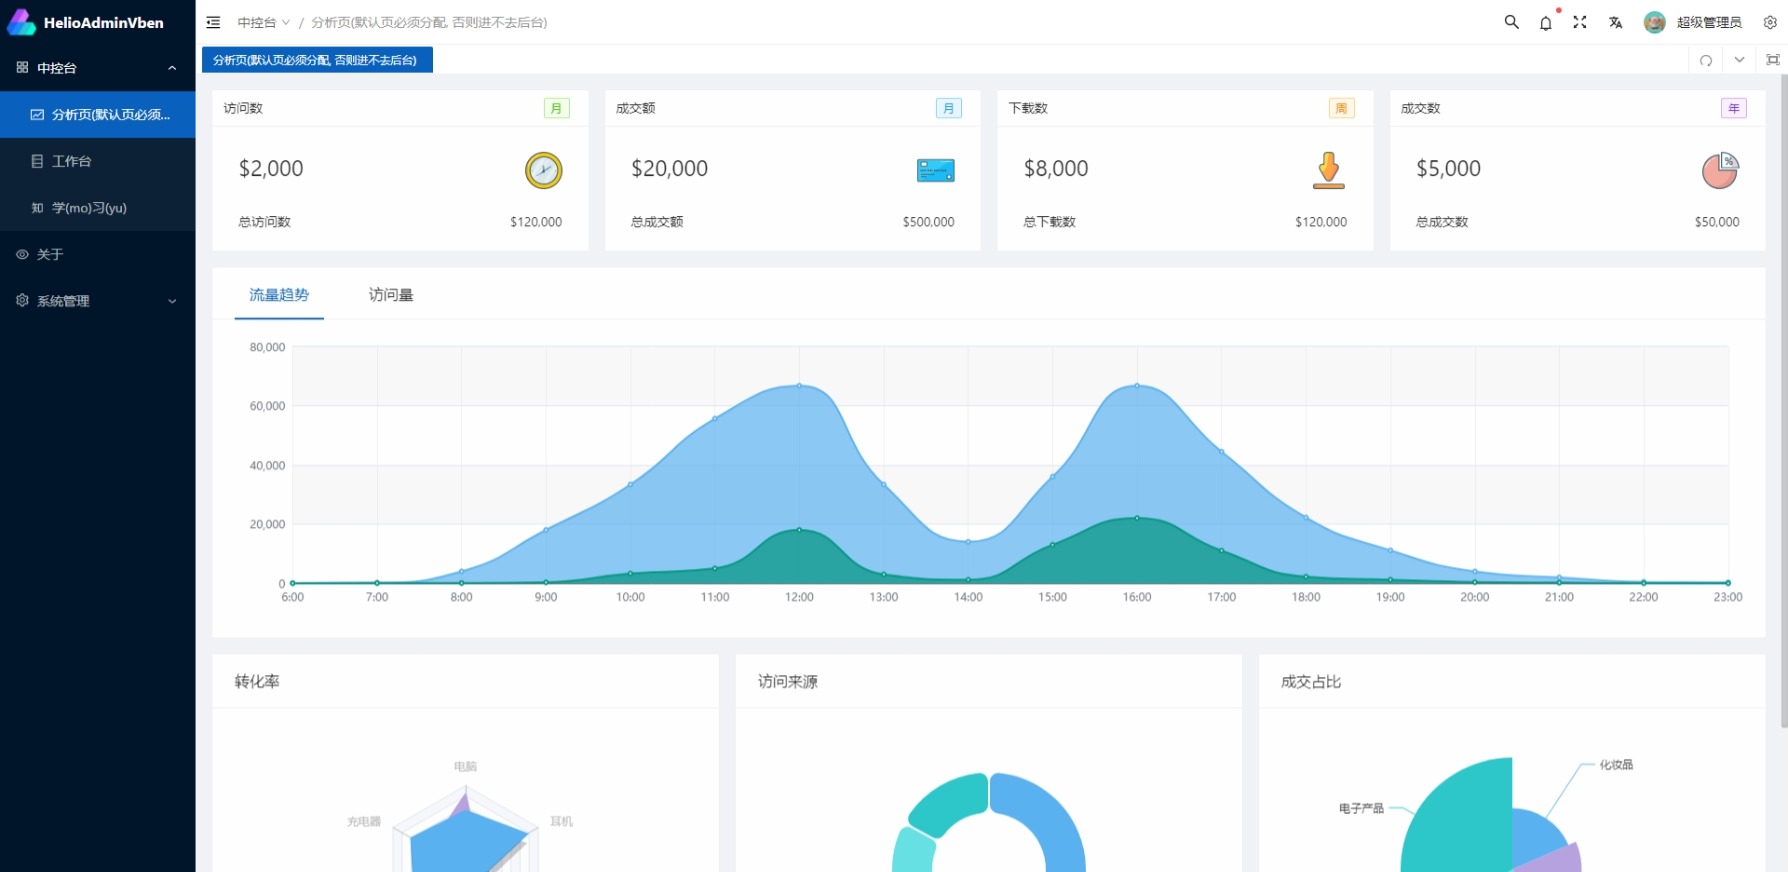
Task: Click the 系统管理 gear icon in sidebar
Action: [22, 300]
